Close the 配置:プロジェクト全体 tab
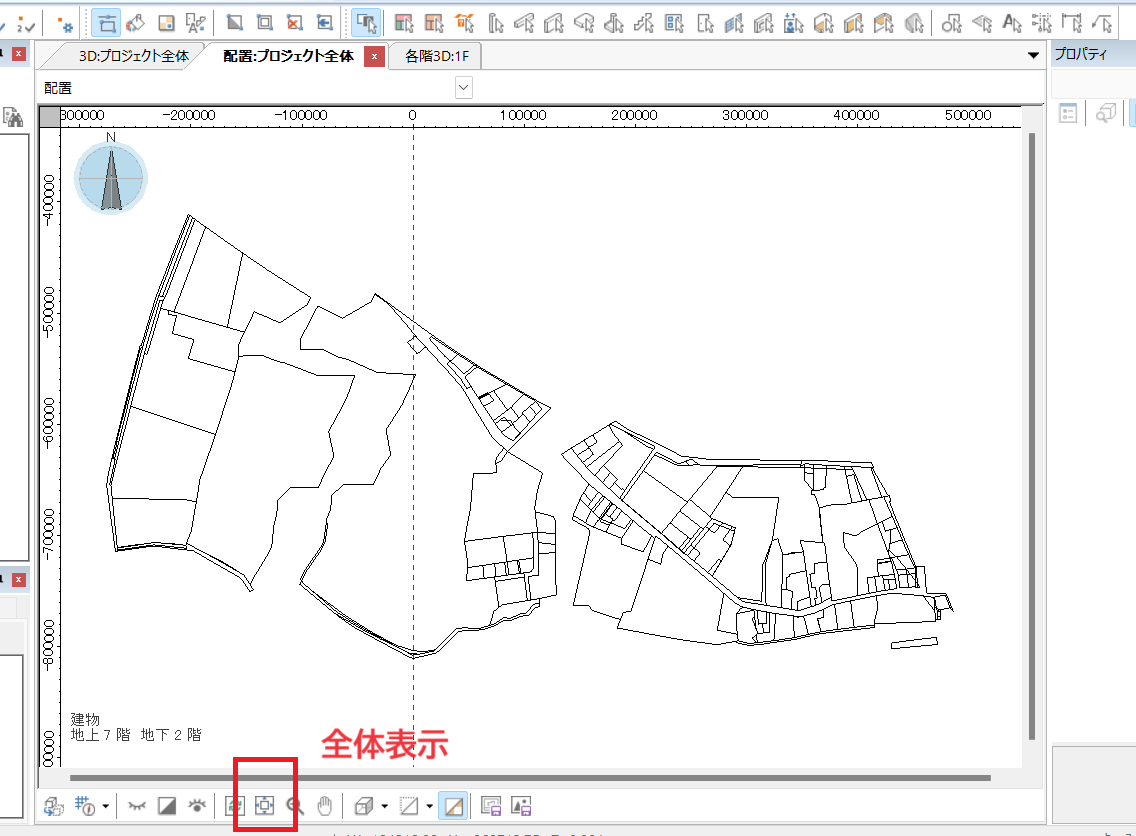This screenshot has width=1136, height=836. click(374, 56)
